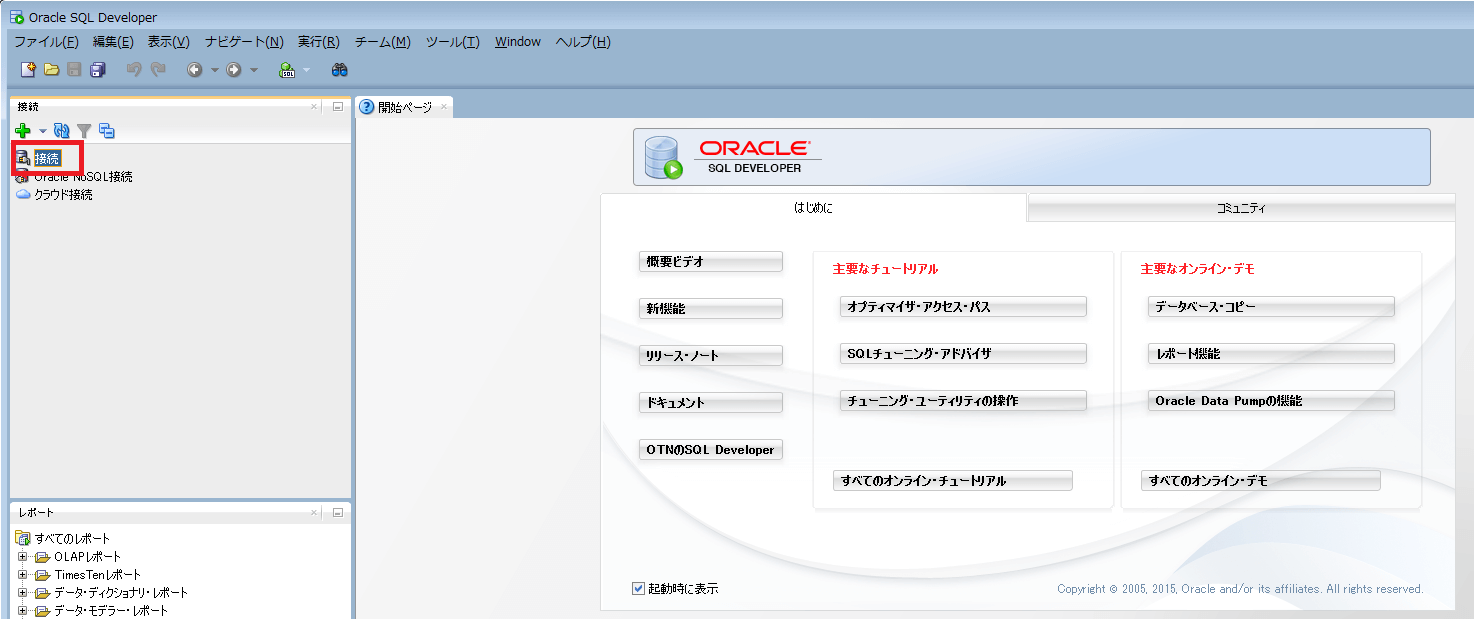Viewport: 1474px width, 619px height.
Task: Select the 開始ページ document tab
Action: click(x=404, y=107)
